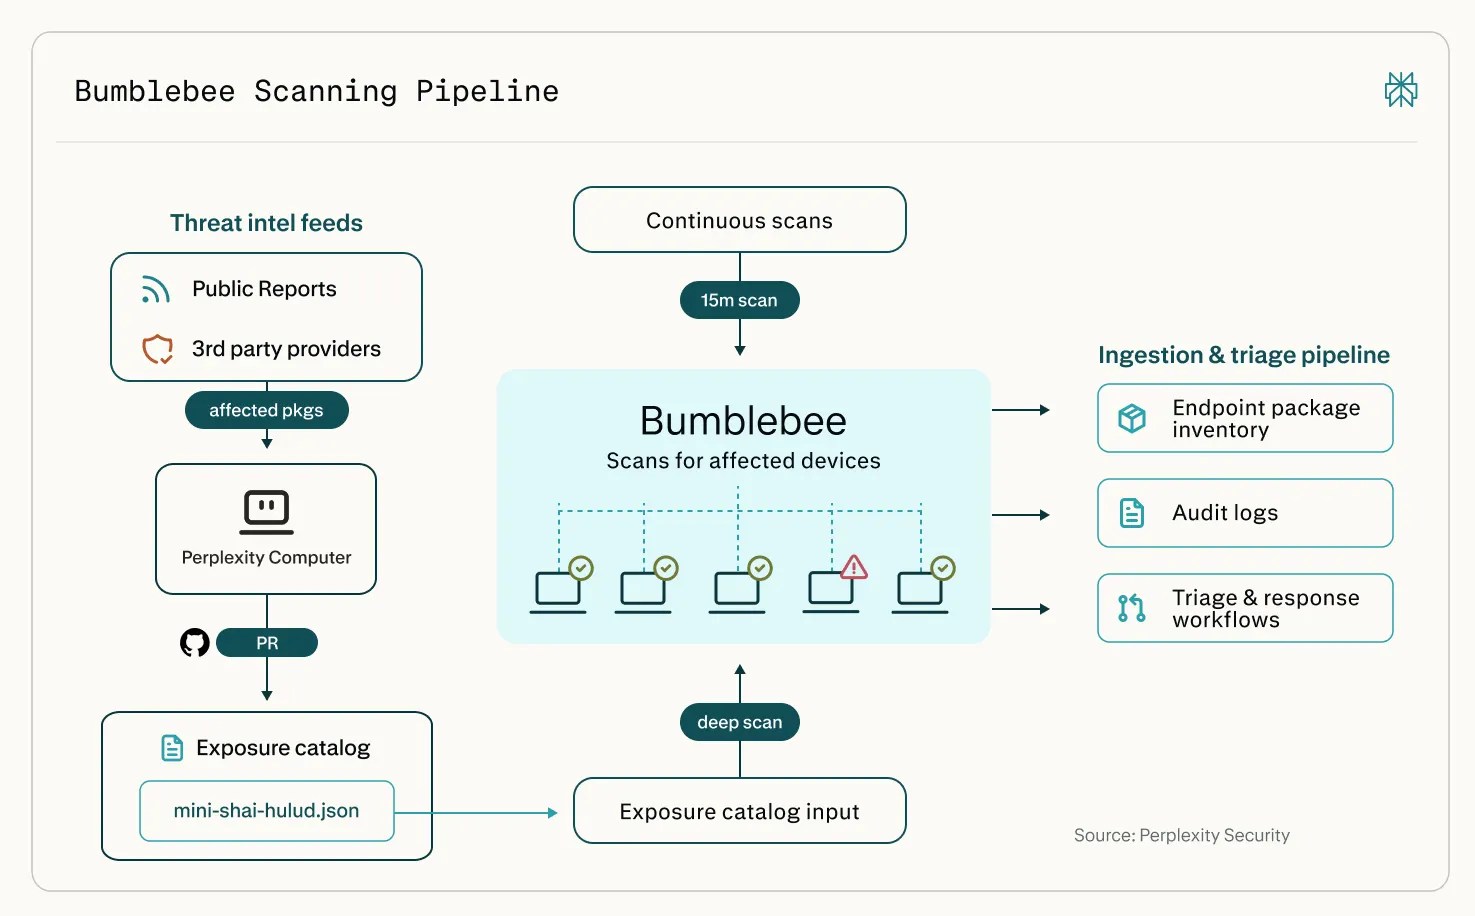
Task: Select the affected pkgs pill label
Action: click(x=267, y=410)
